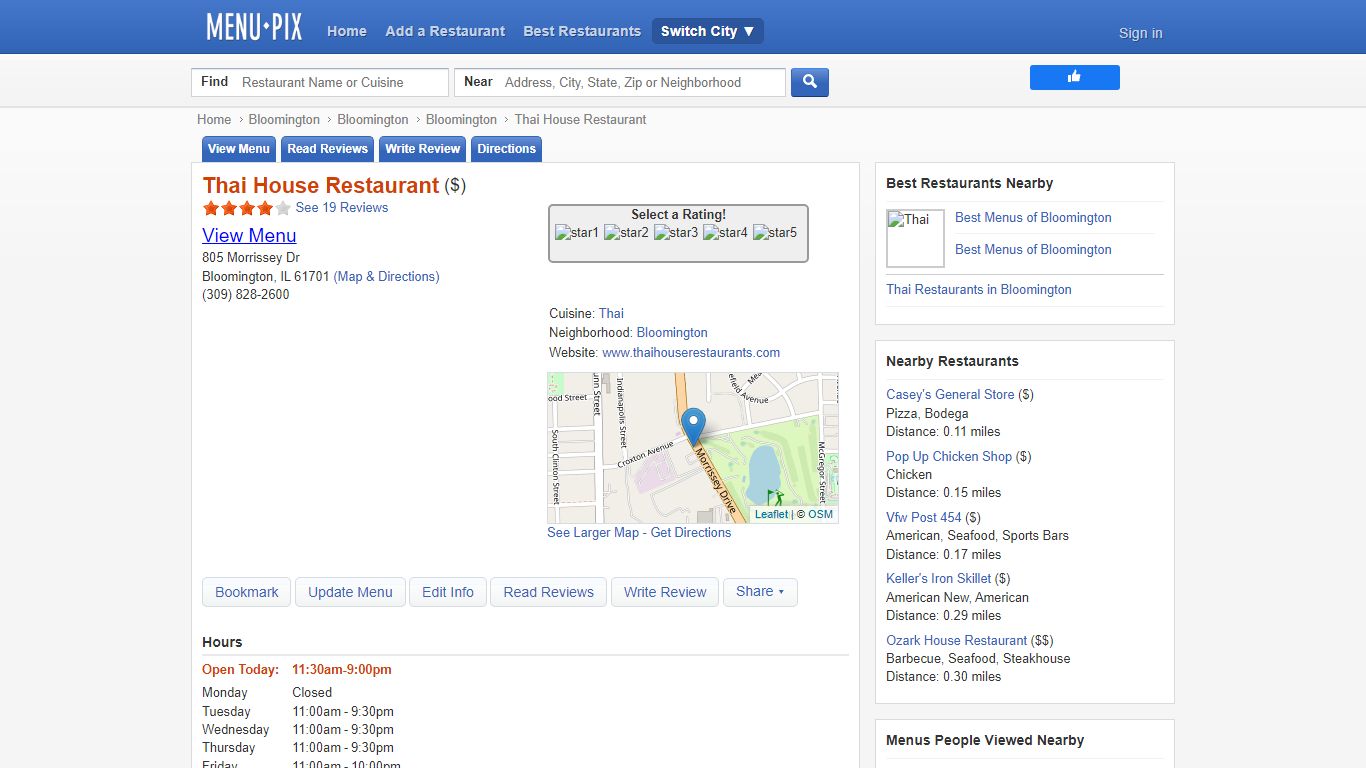Open Pop Up Chicken Shop listing
Image resolution: width=1366 pixels, height=768 pixels.
949,457
